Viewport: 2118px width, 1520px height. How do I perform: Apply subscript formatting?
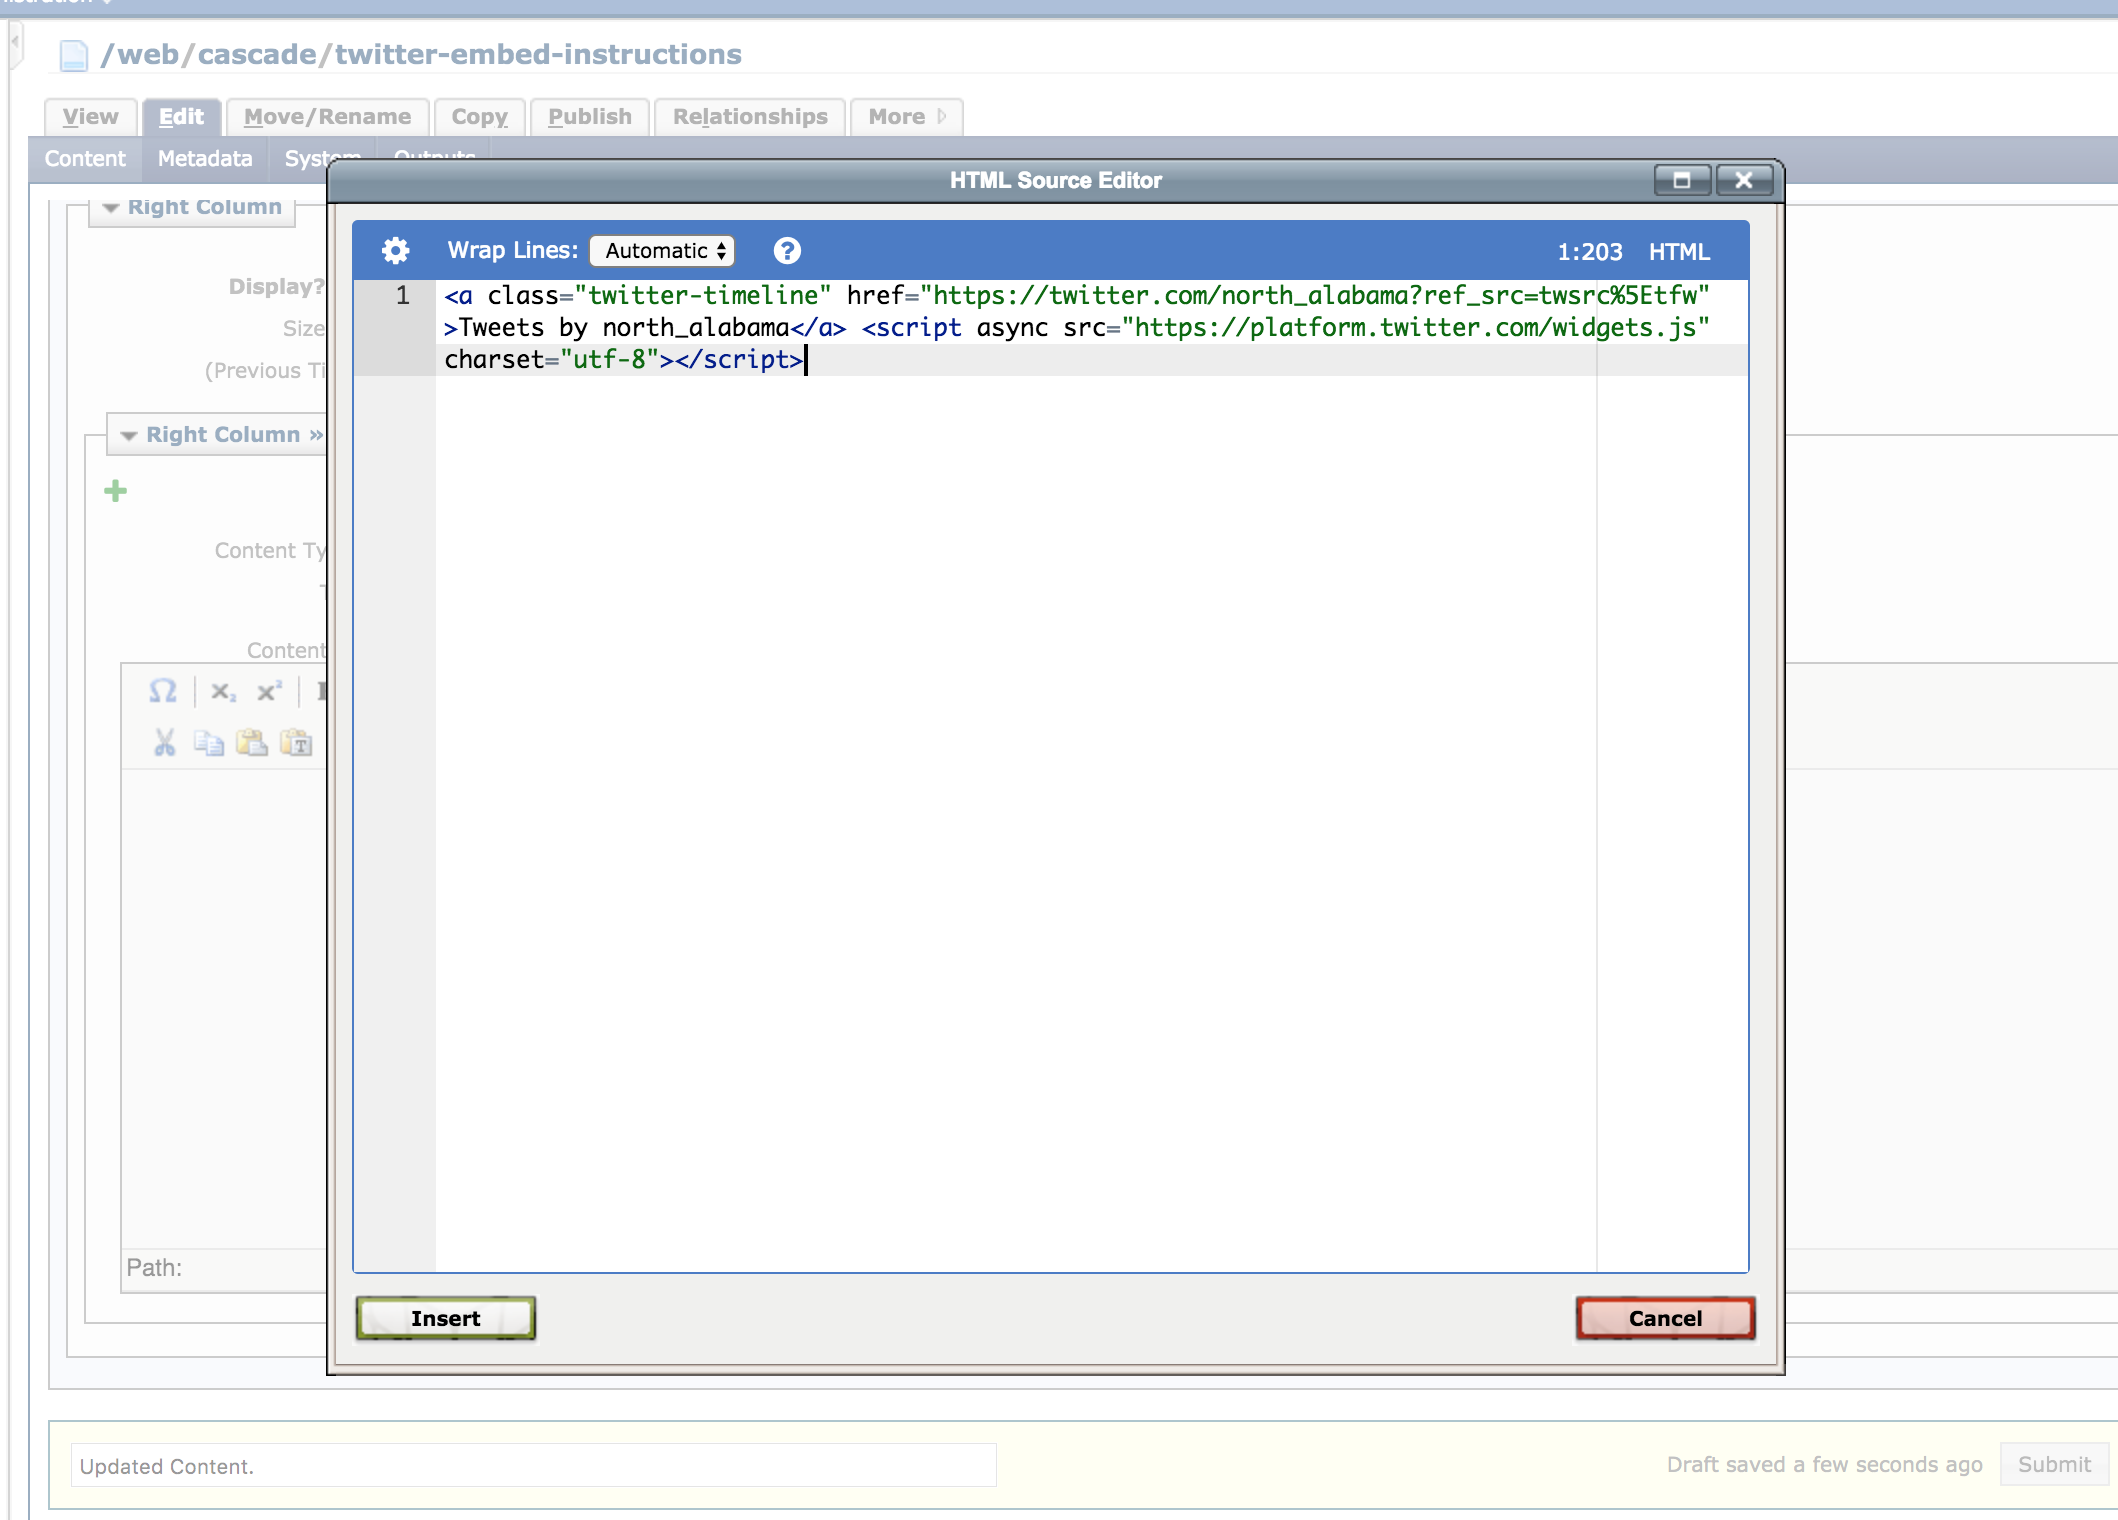221,691
